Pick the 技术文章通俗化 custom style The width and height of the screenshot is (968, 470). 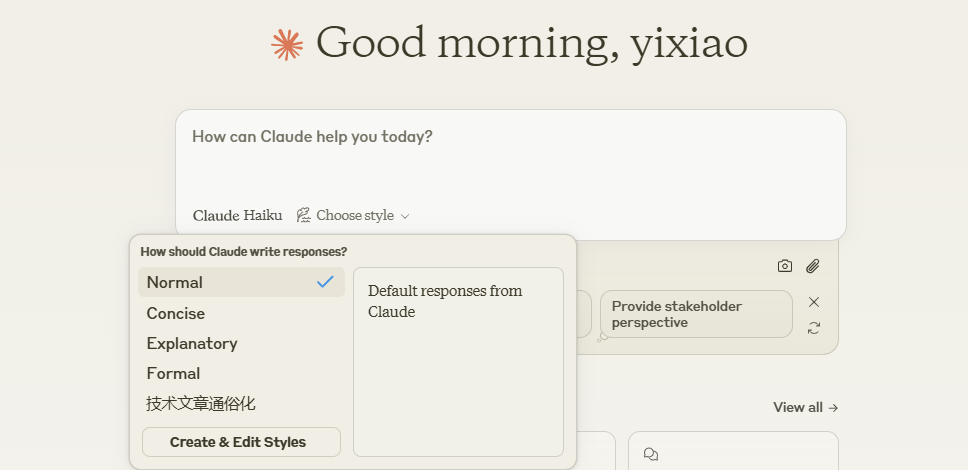point(201,403)
